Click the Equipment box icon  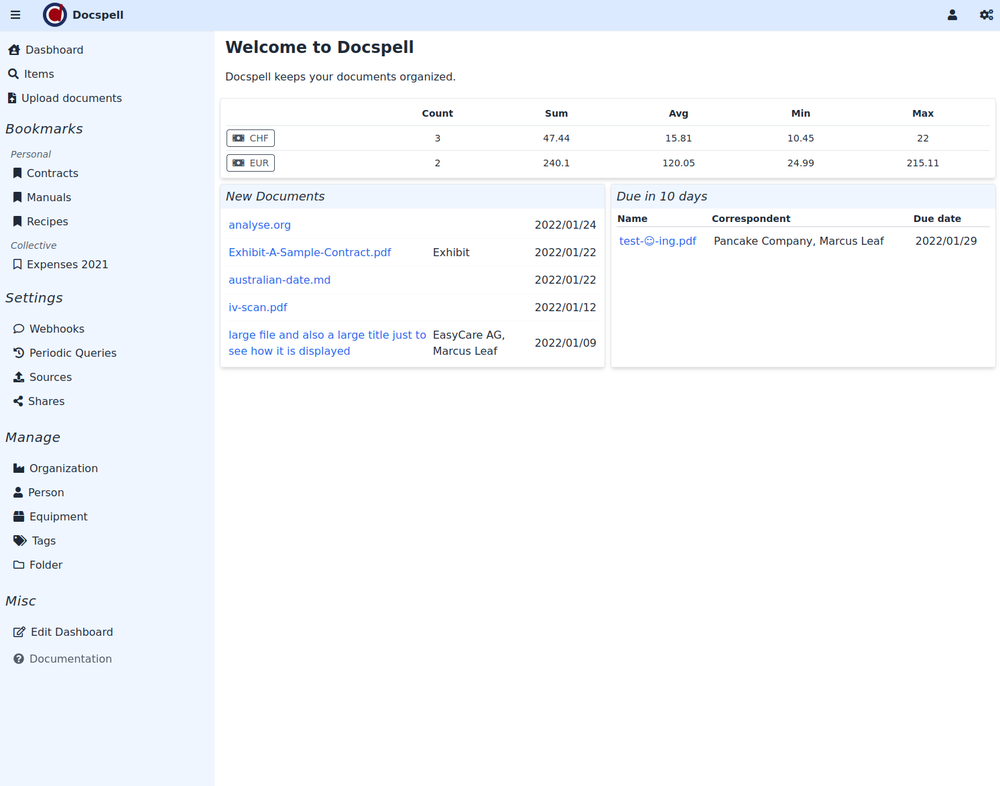(19, 517)
